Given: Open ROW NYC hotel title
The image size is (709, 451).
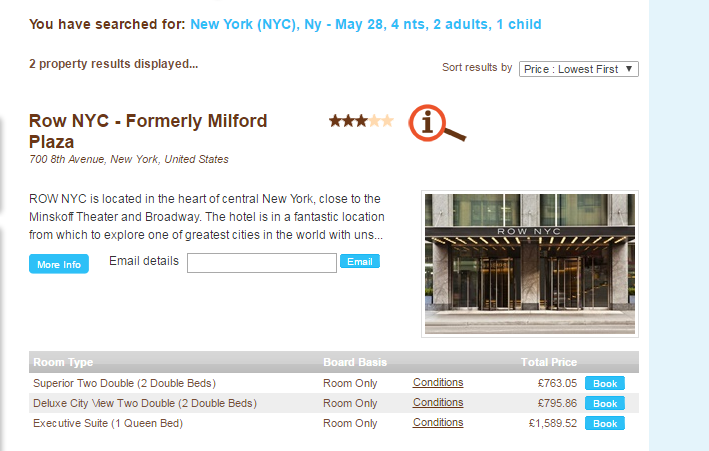Looking at the screenshot, I should click(x=148, y=131).
